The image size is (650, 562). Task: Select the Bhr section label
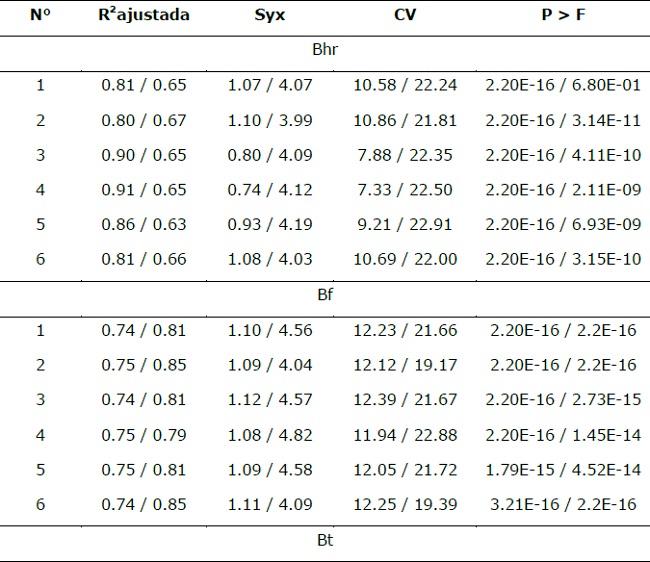coord(324,50)
